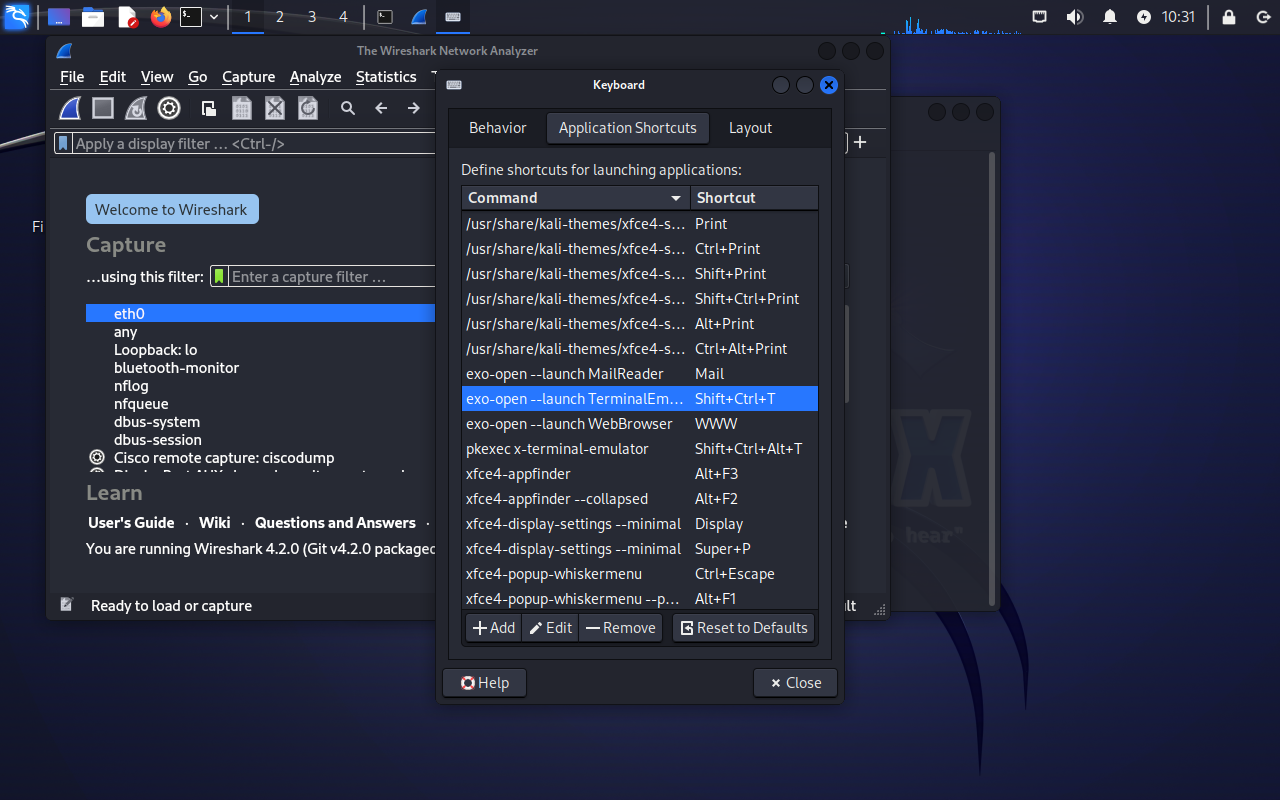Click the power manager tray icon
This screenshot has width=1280, height=800.
[1144, 16]
